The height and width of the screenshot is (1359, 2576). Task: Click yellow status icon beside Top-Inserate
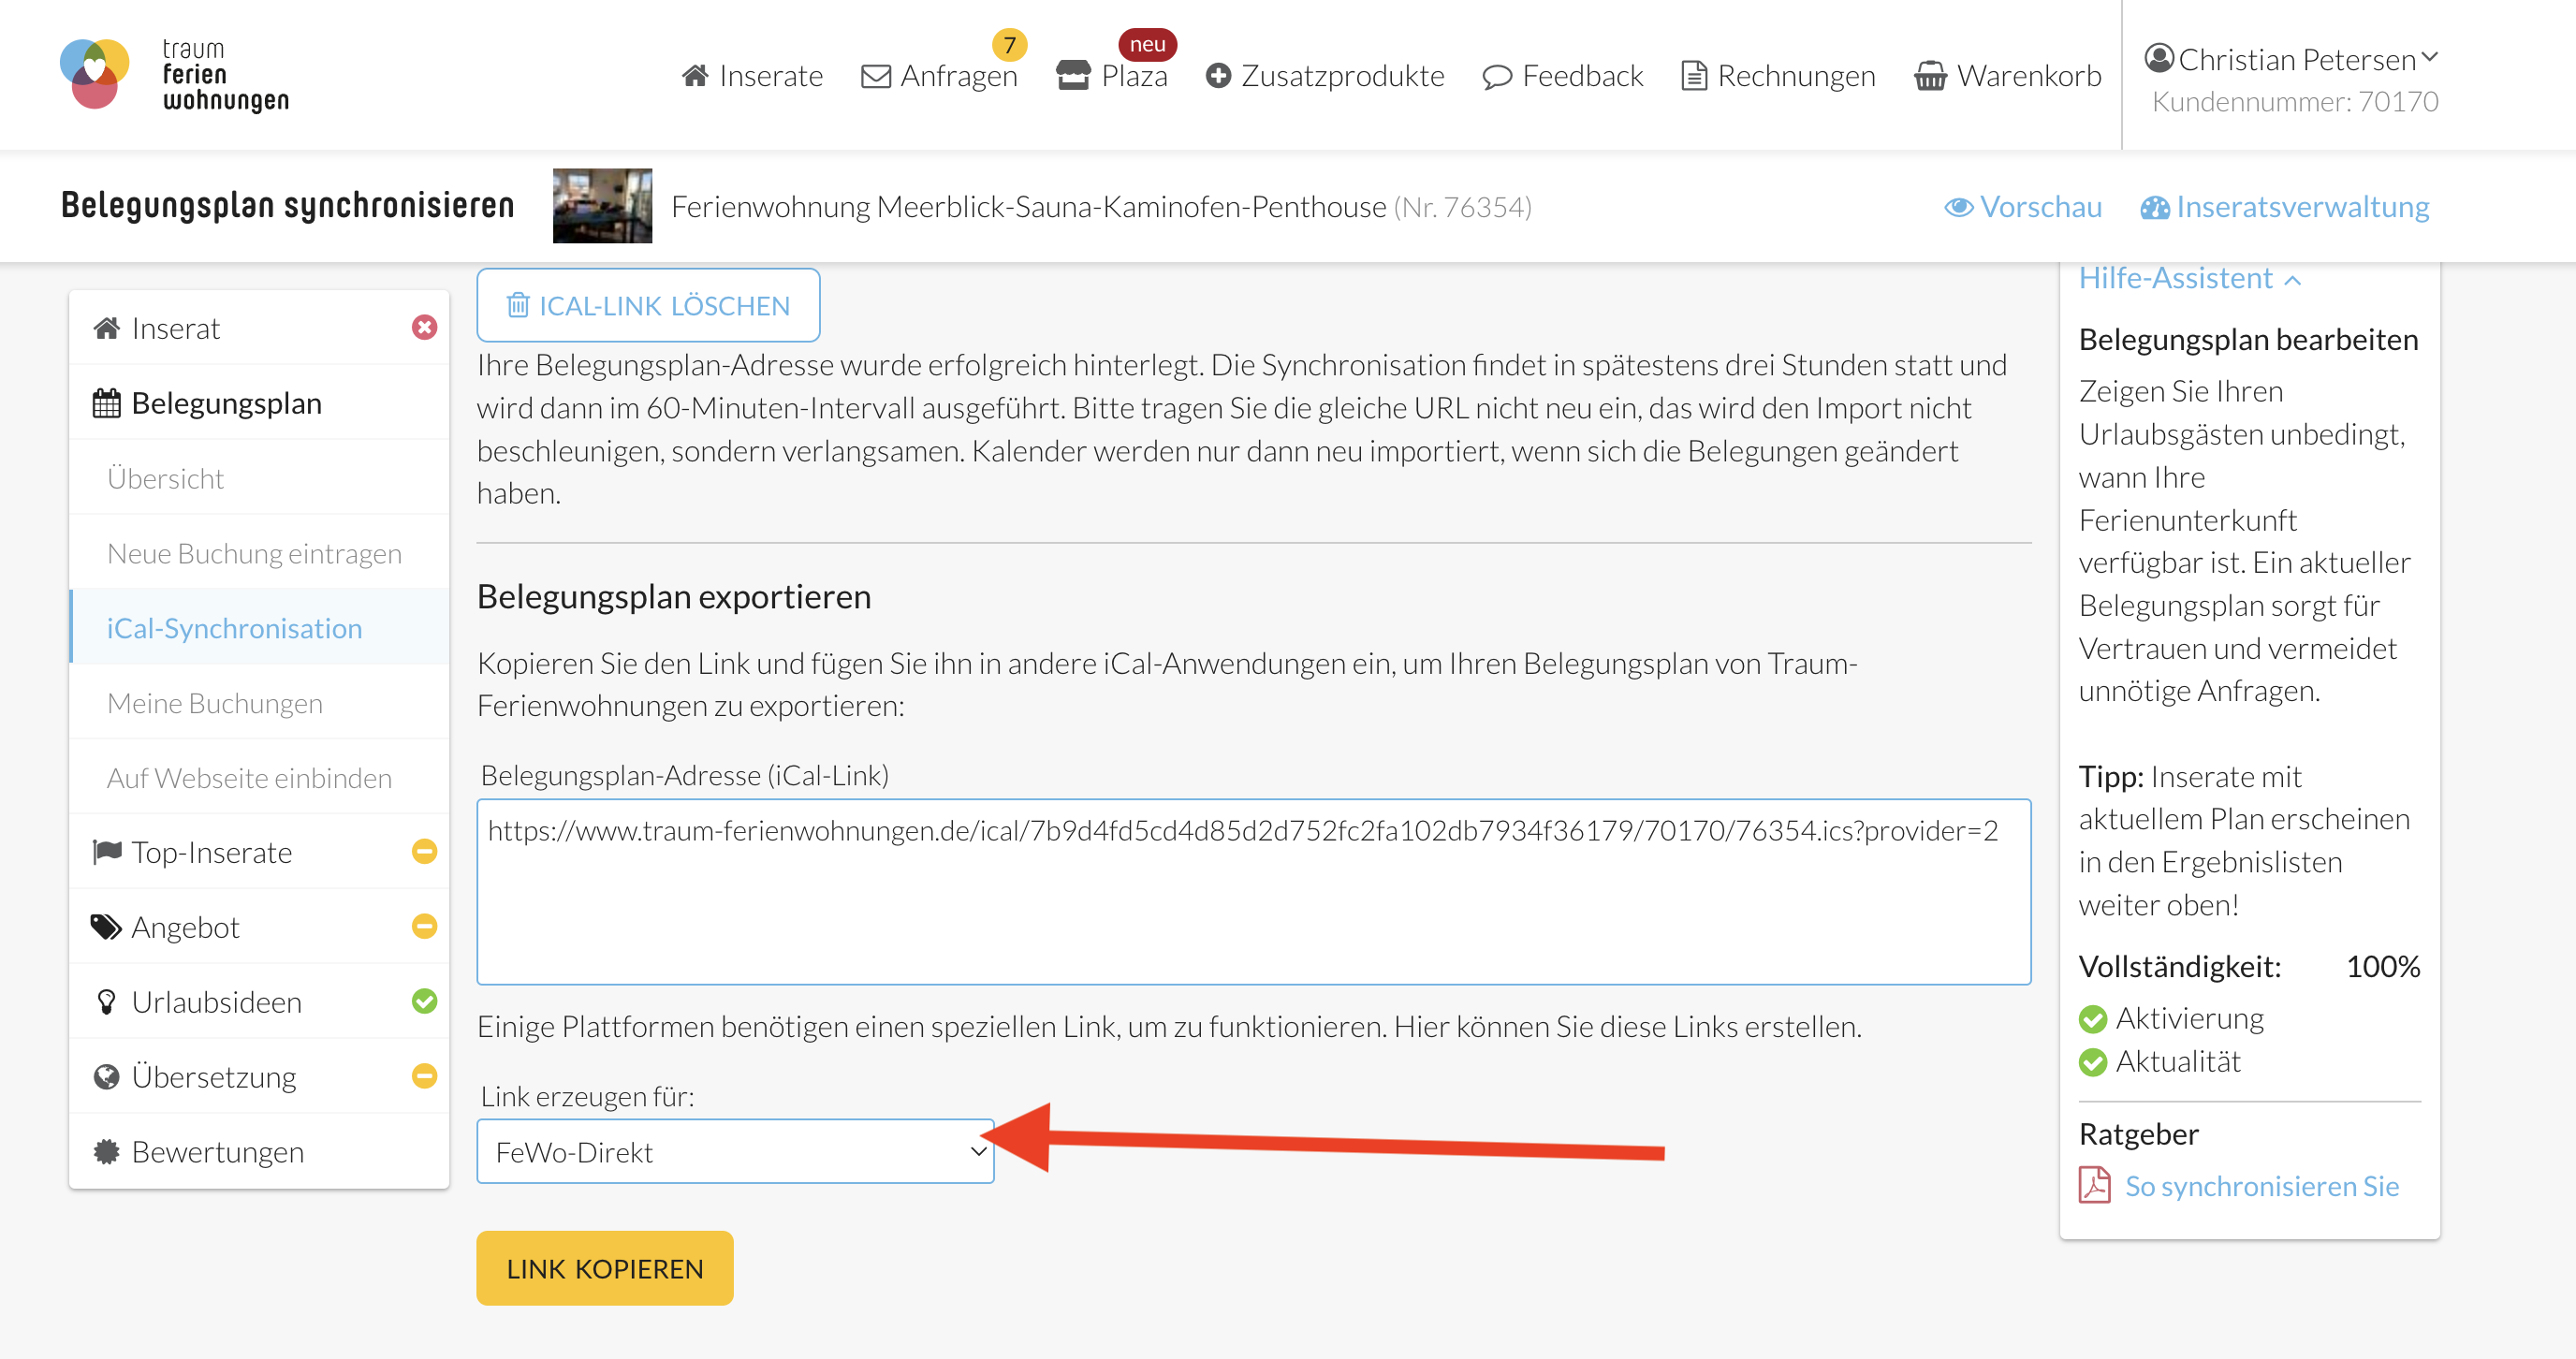424,851
